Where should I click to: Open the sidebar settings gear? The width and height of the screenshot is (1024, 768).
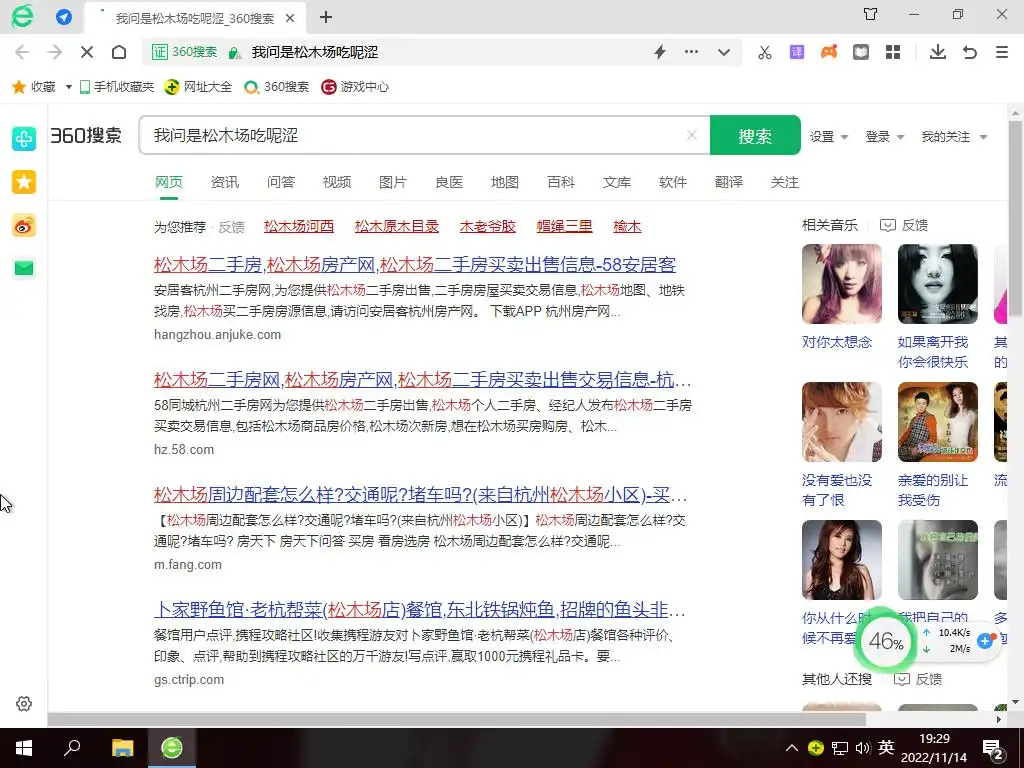click(x=24, y=704)
